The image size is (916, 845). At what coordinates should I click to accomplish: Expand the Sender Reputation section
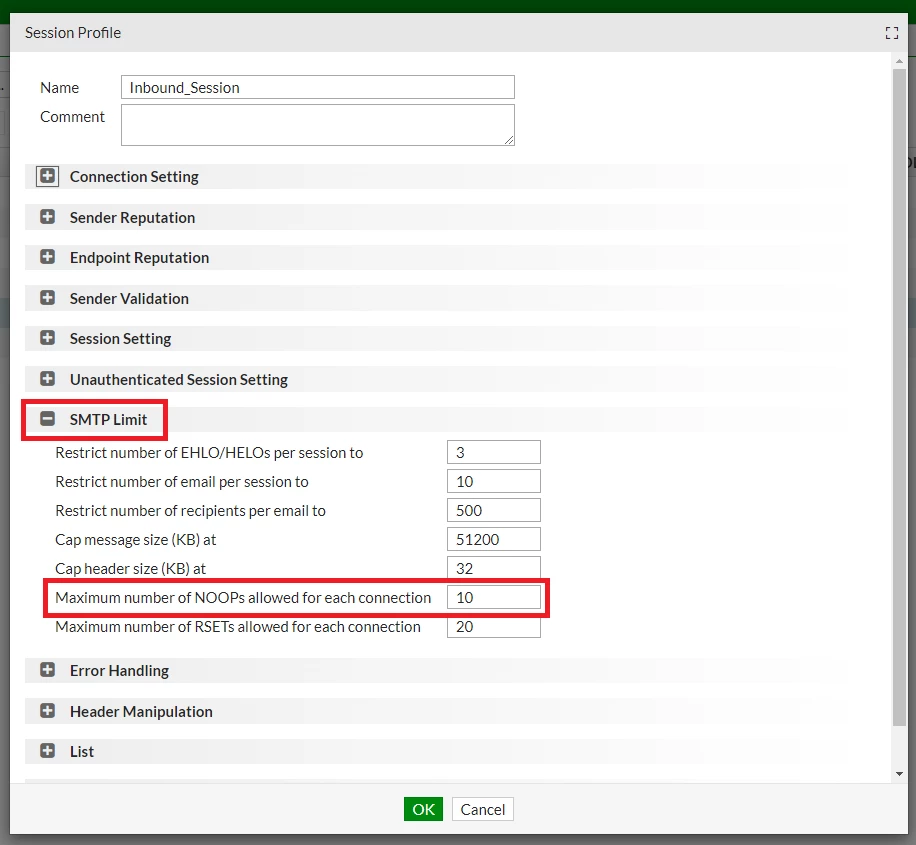[x=47, y=217]
